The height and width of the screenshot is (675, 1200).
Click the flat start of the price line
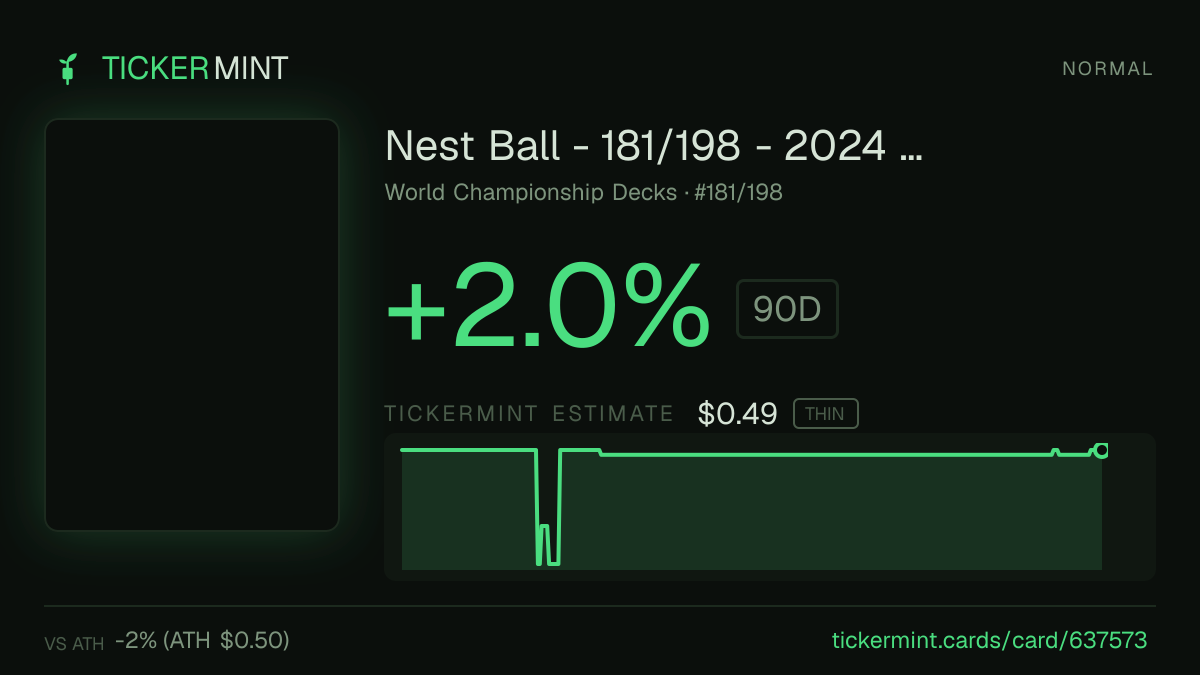(467, 450)
